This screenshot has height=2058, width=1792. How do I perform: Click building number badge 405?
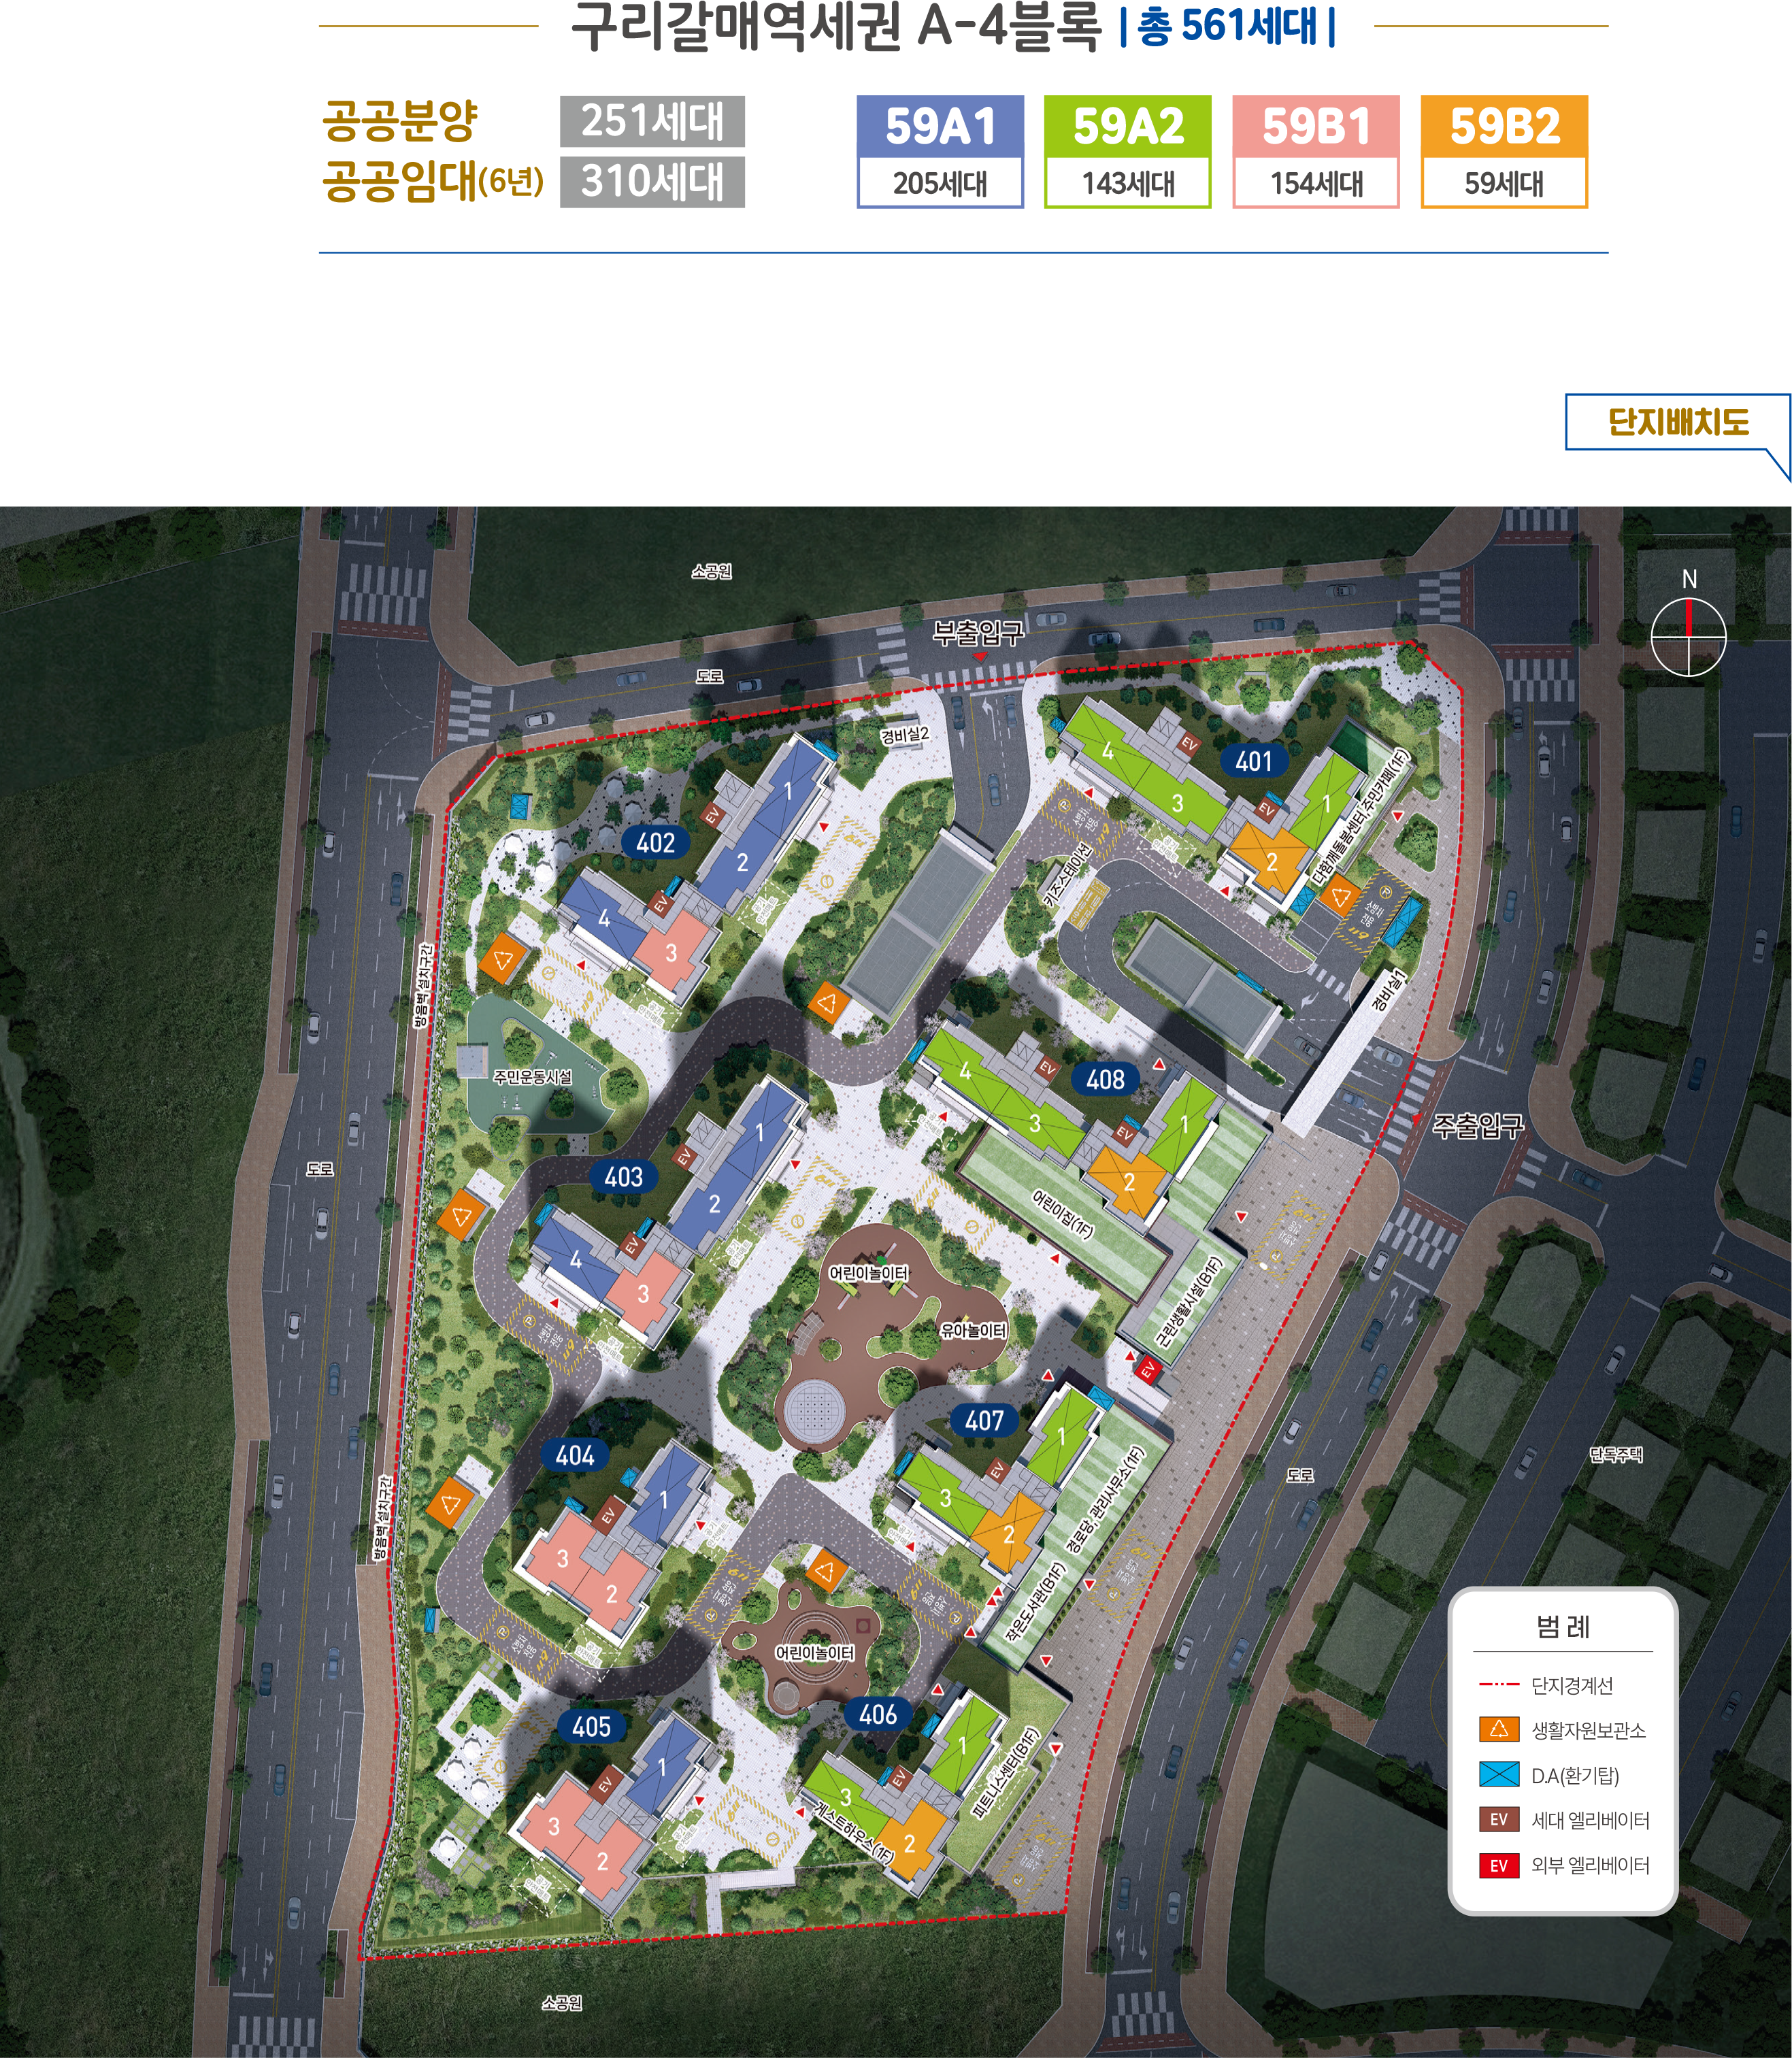(x=591, y=1726)
